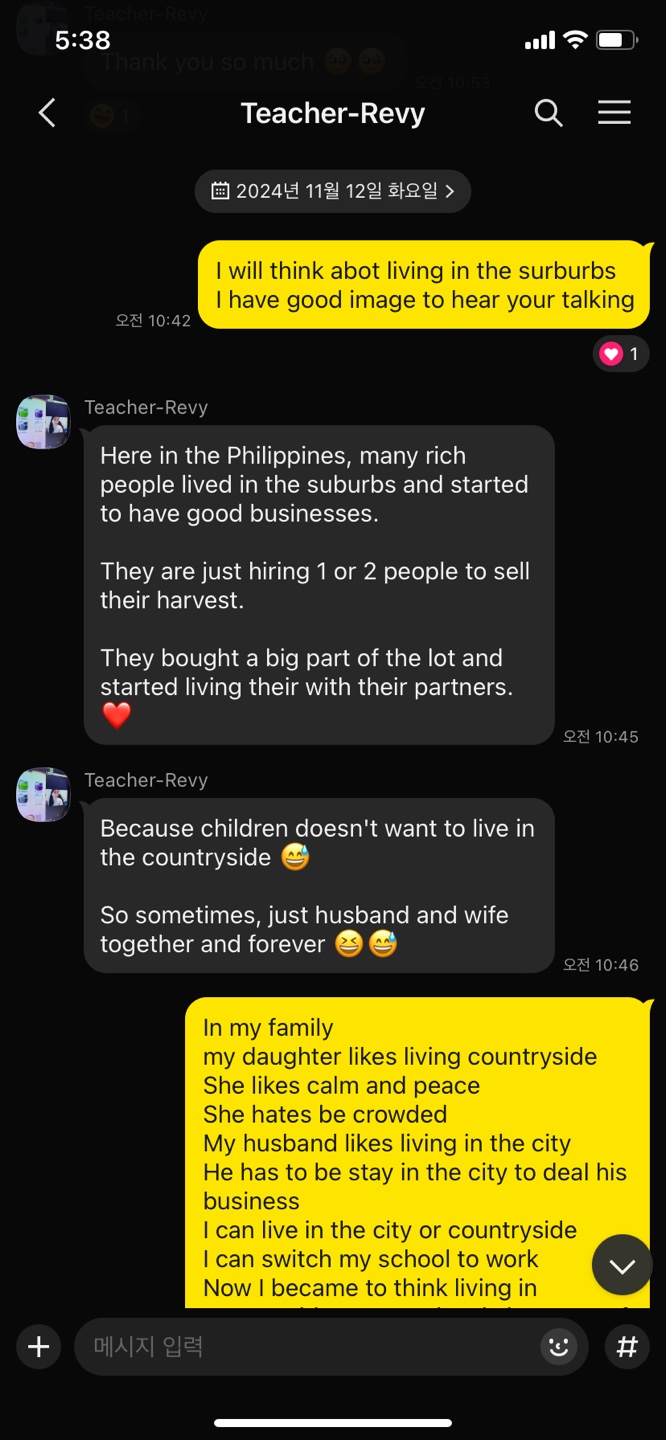Tap sender name above Philippines message

146,407
